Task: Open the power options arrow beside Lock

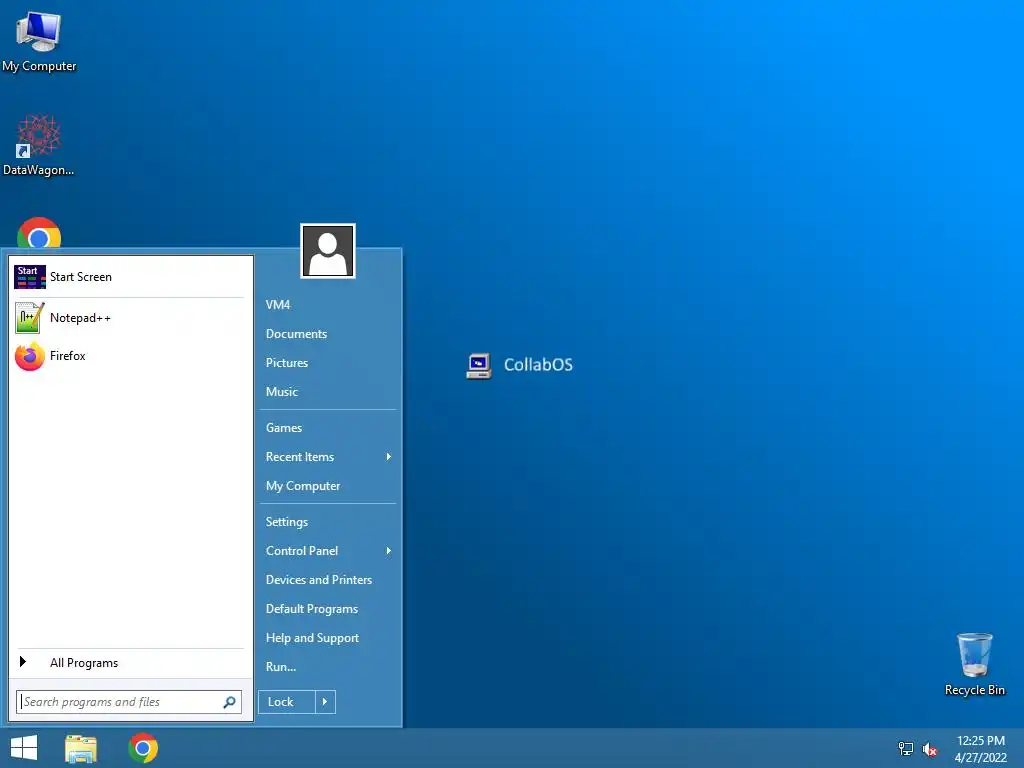Action: [325, 702]
